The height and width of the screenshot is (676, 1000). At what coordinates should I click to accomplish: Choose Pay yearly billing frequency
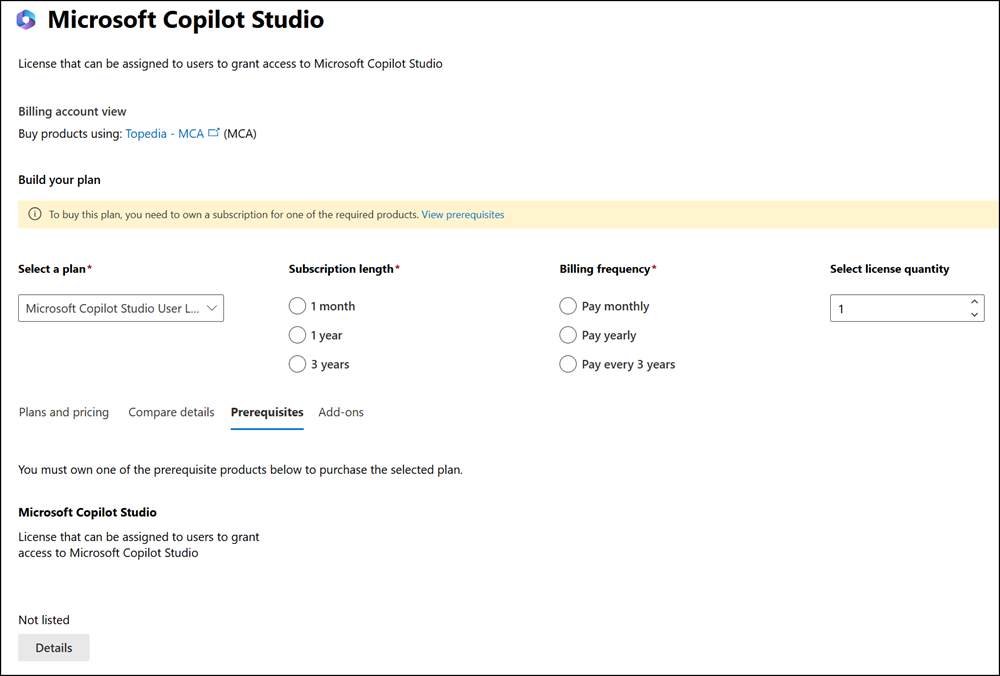[x=568, y=335]
